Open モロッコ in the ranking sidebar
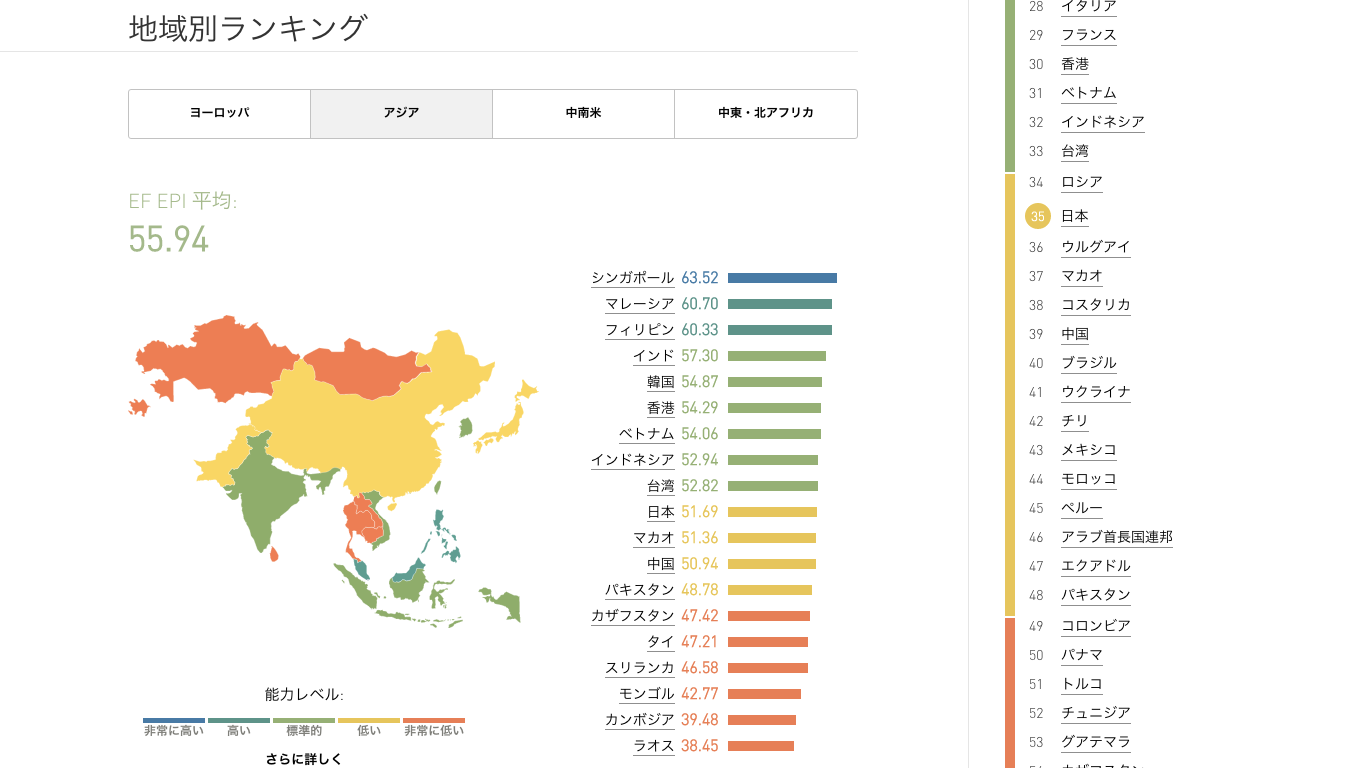 (x=1089, y=479)
